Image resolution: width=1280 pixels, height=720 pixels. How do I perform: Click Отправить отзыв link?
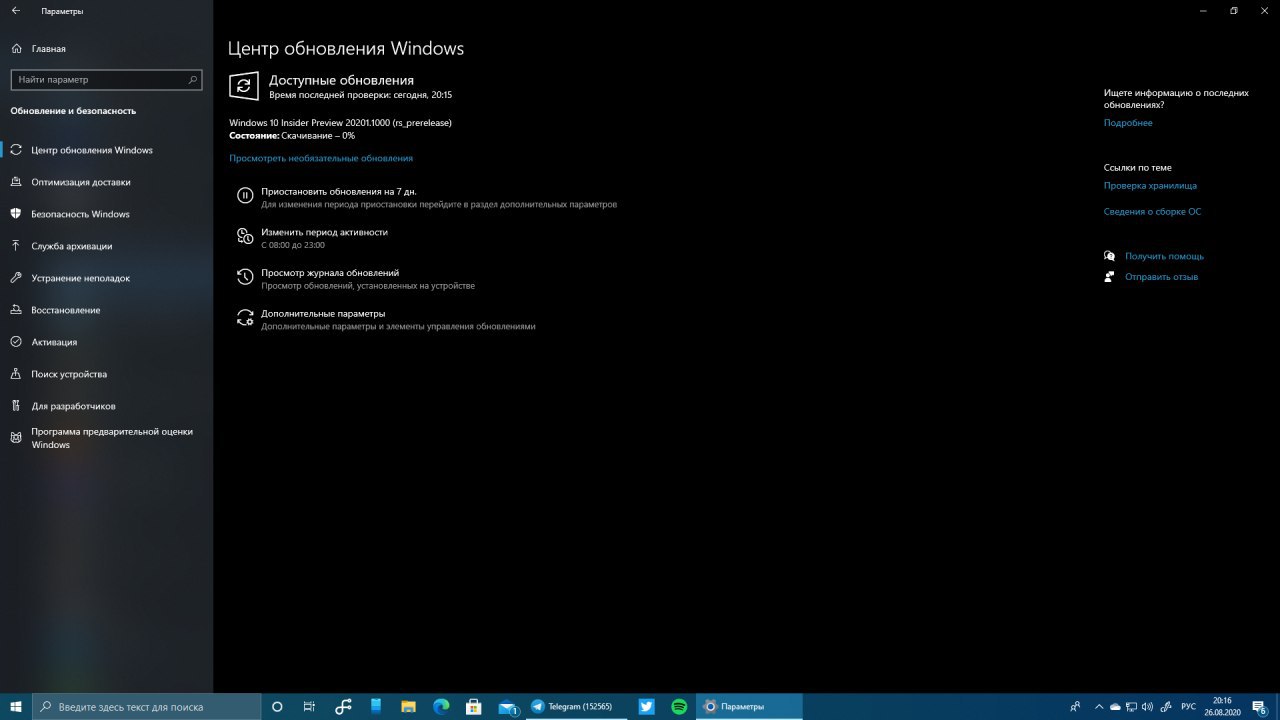1161,277
